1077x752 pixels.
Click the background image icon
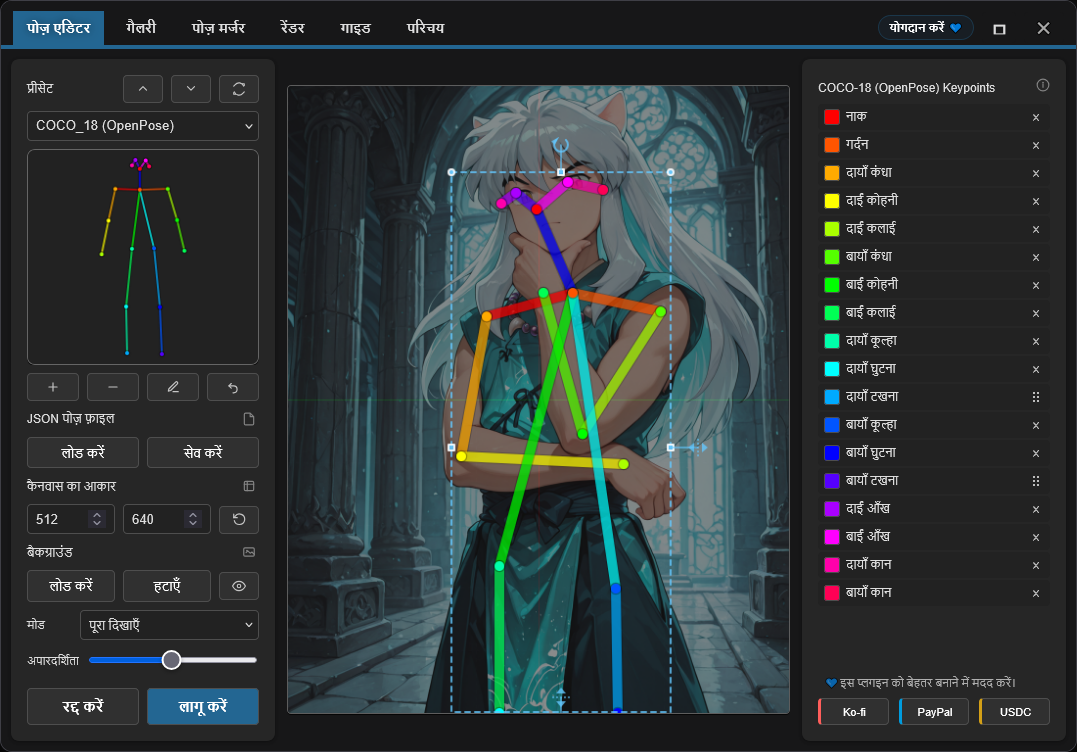249,552
